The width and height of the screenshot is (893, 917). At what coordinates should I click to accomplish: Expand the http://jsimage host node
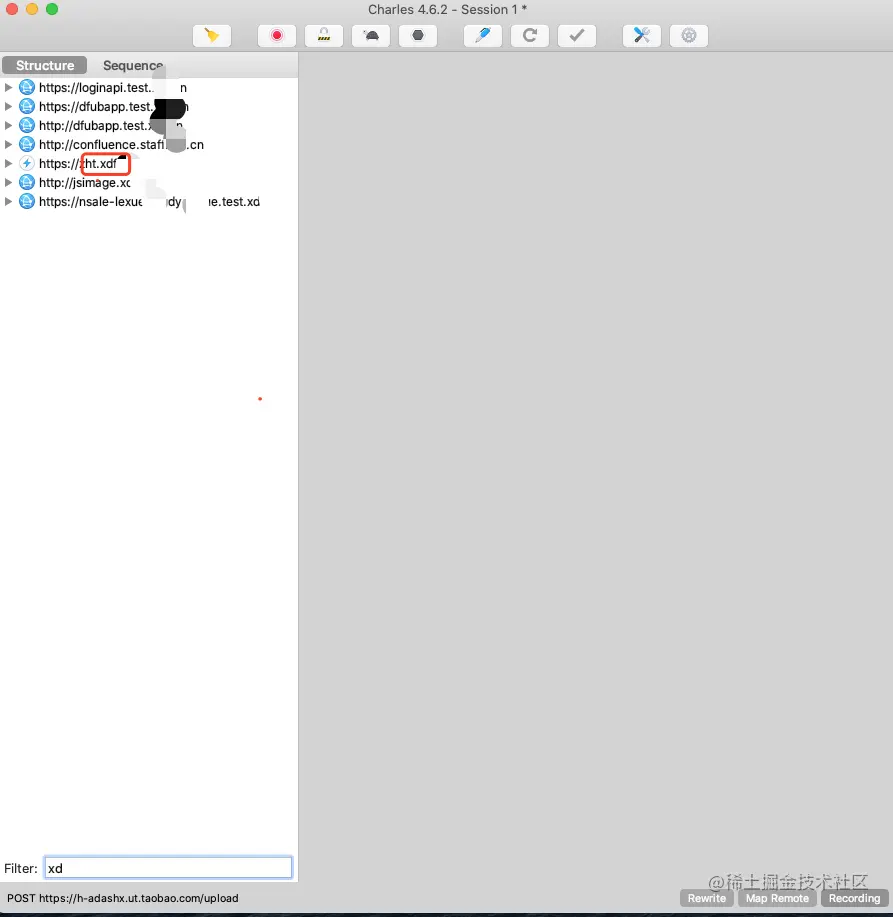8,182
